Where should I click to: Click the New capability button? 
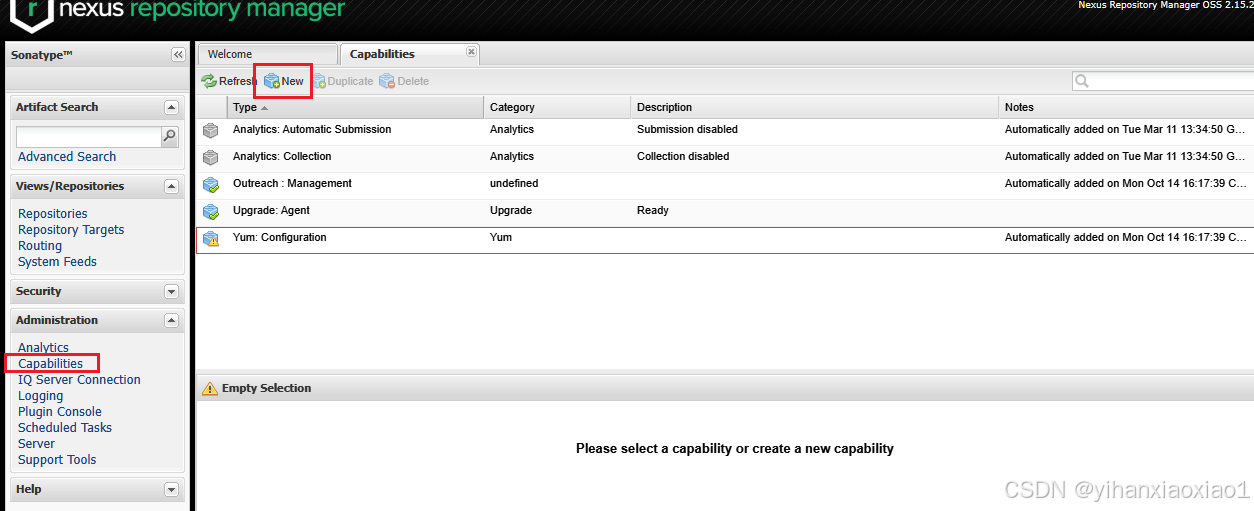tap(284, 82)
